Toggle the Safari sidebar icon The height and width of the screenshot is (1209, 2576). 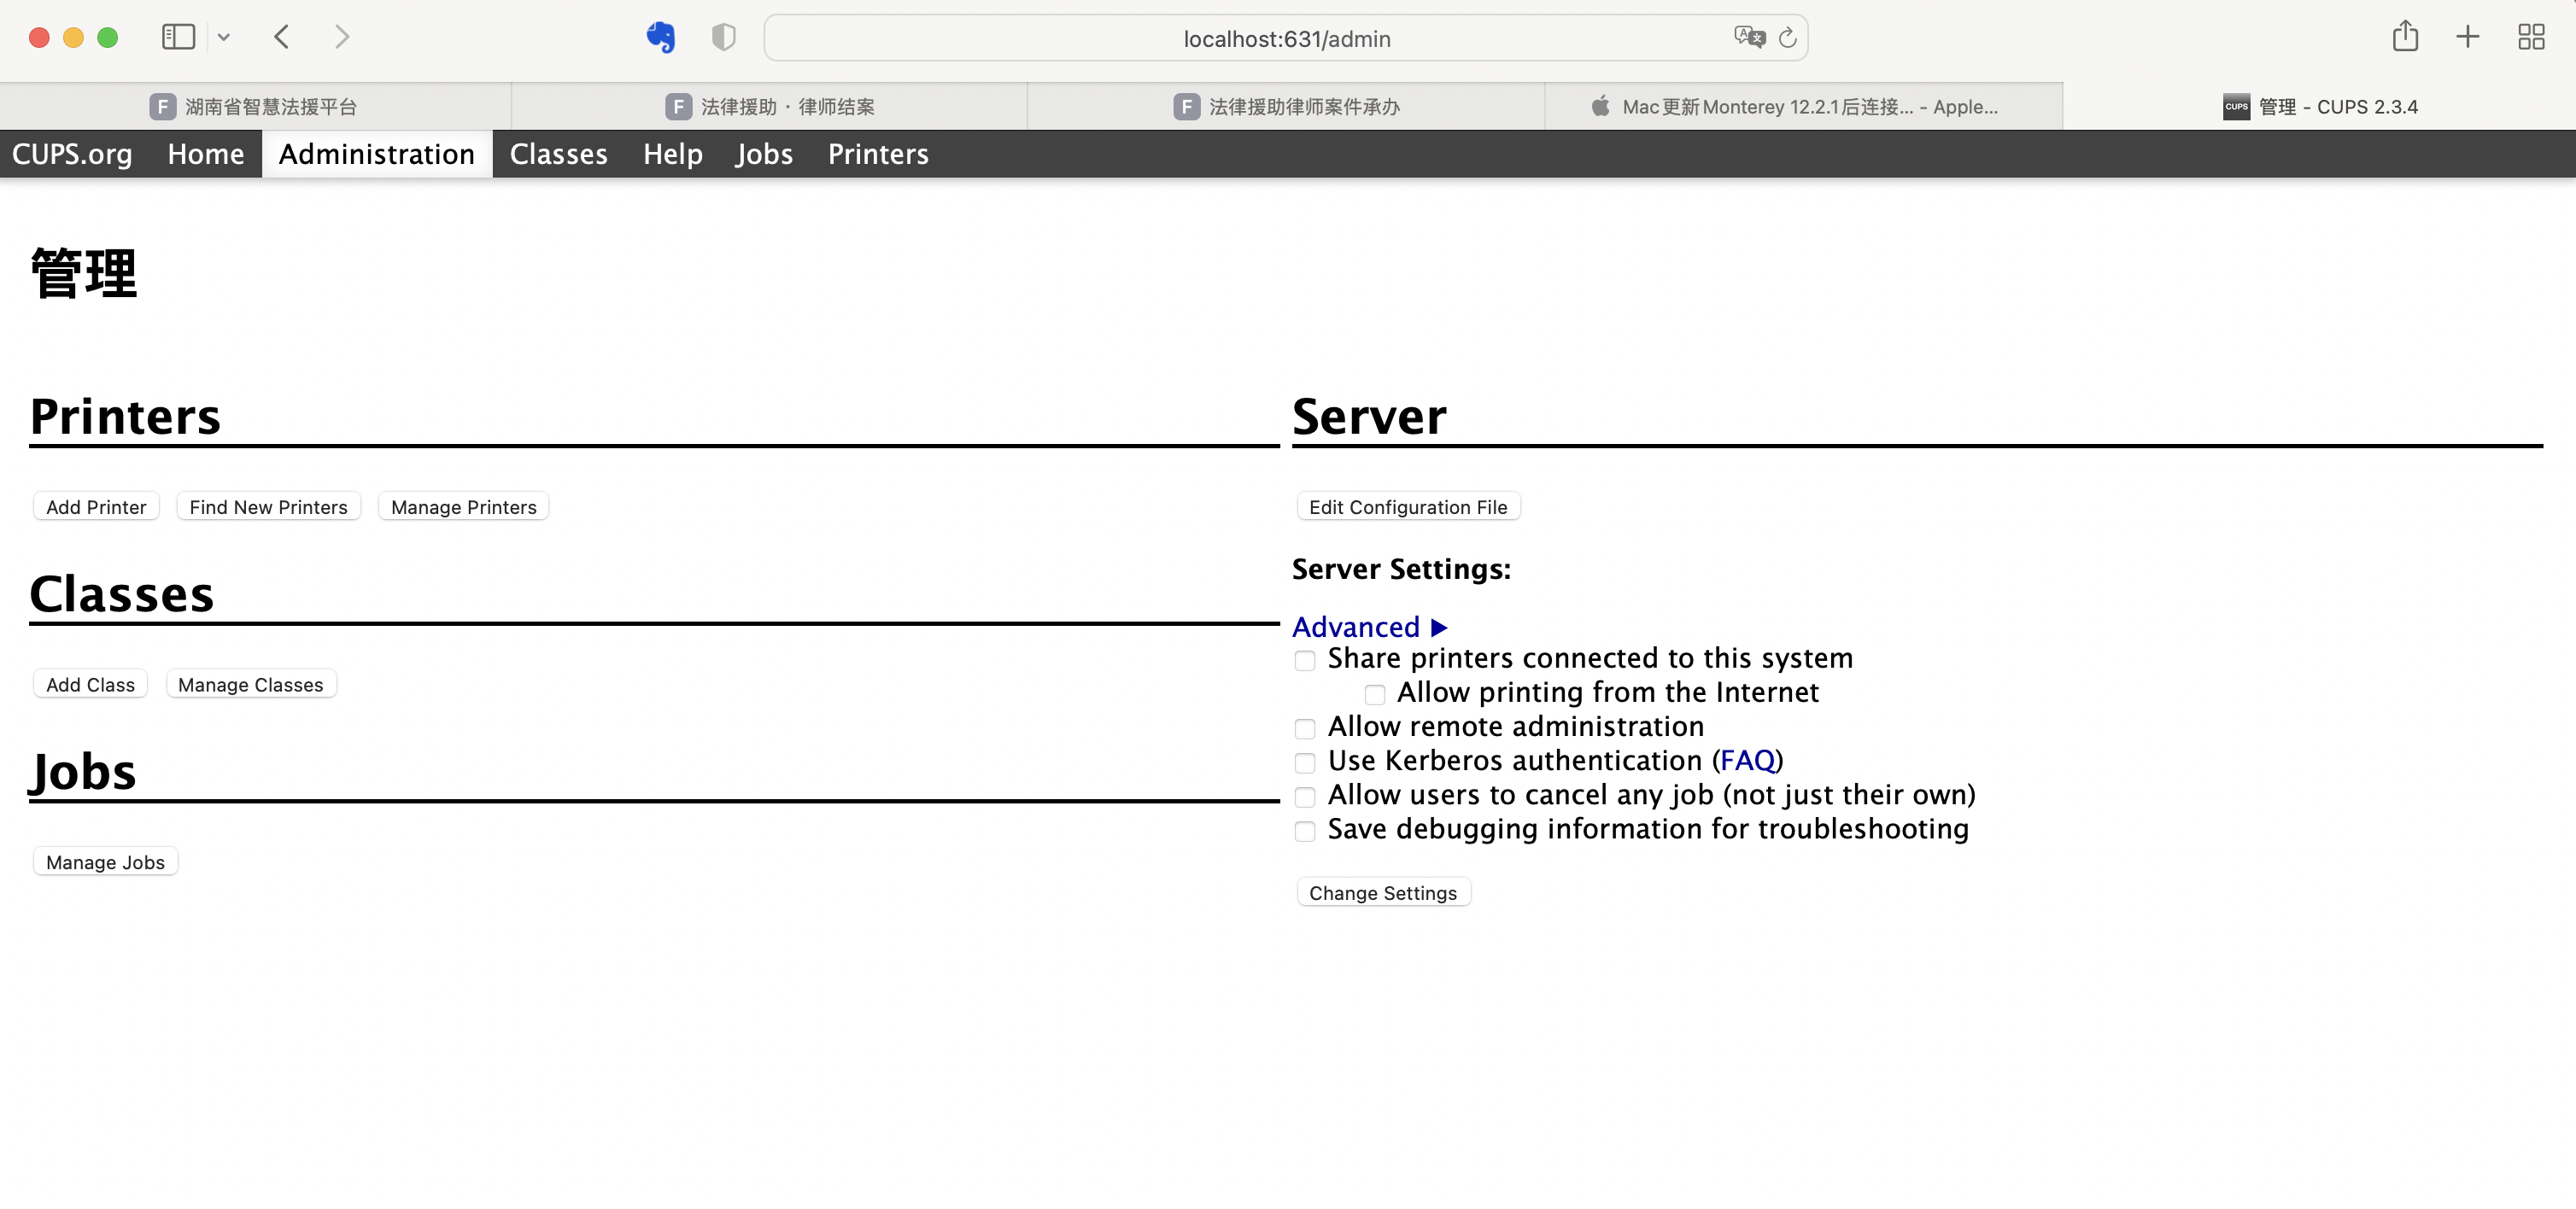(178, 38)
